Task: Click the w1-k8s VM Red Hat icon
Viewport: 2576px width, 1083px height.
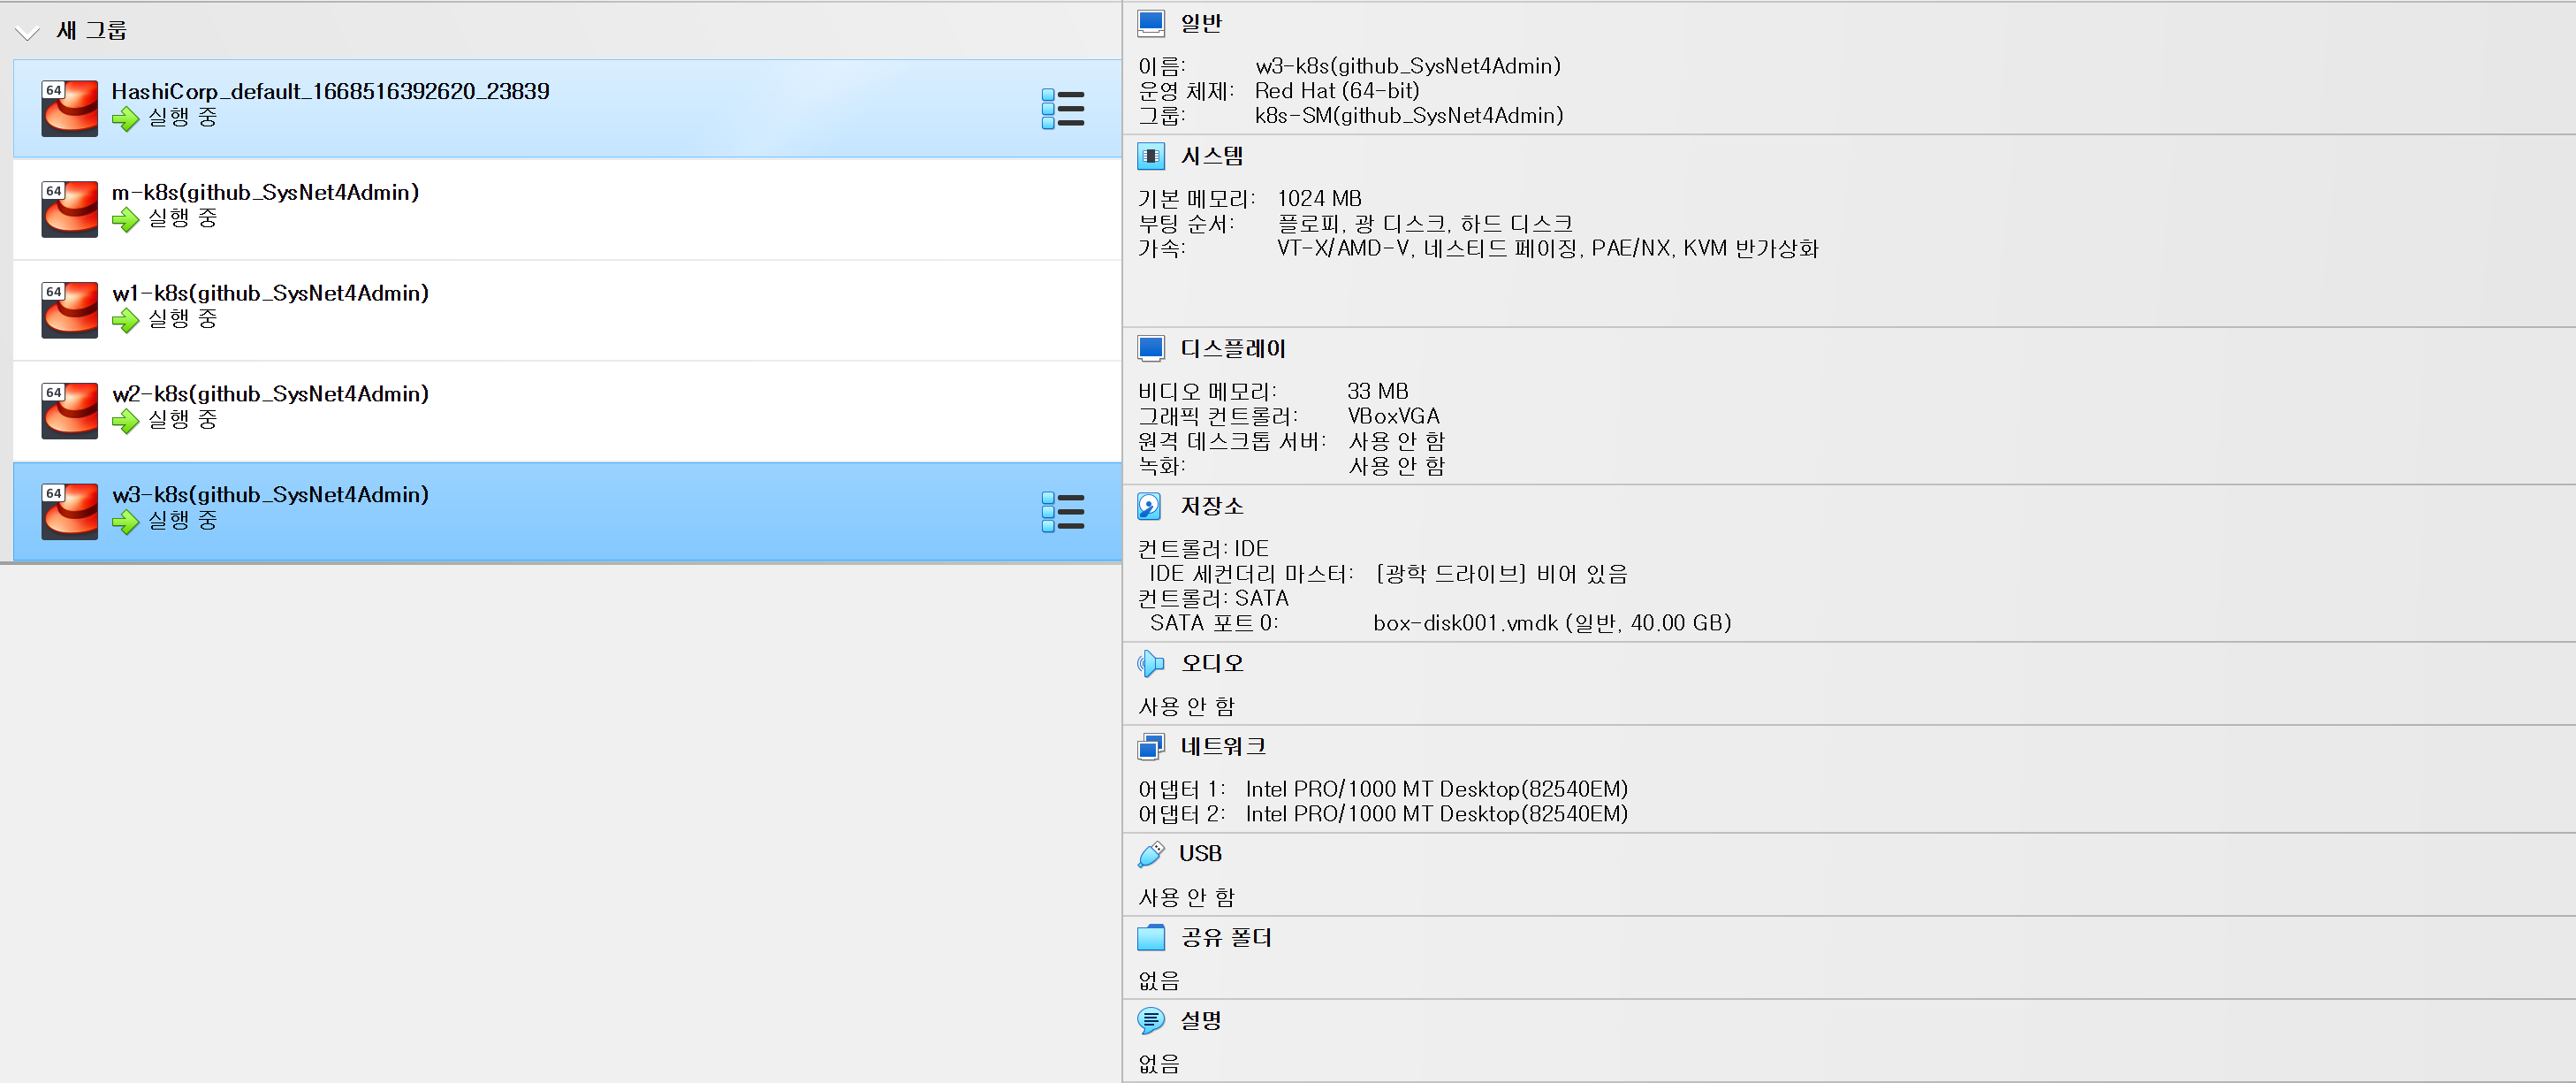Action: click(x=69, y=310)
